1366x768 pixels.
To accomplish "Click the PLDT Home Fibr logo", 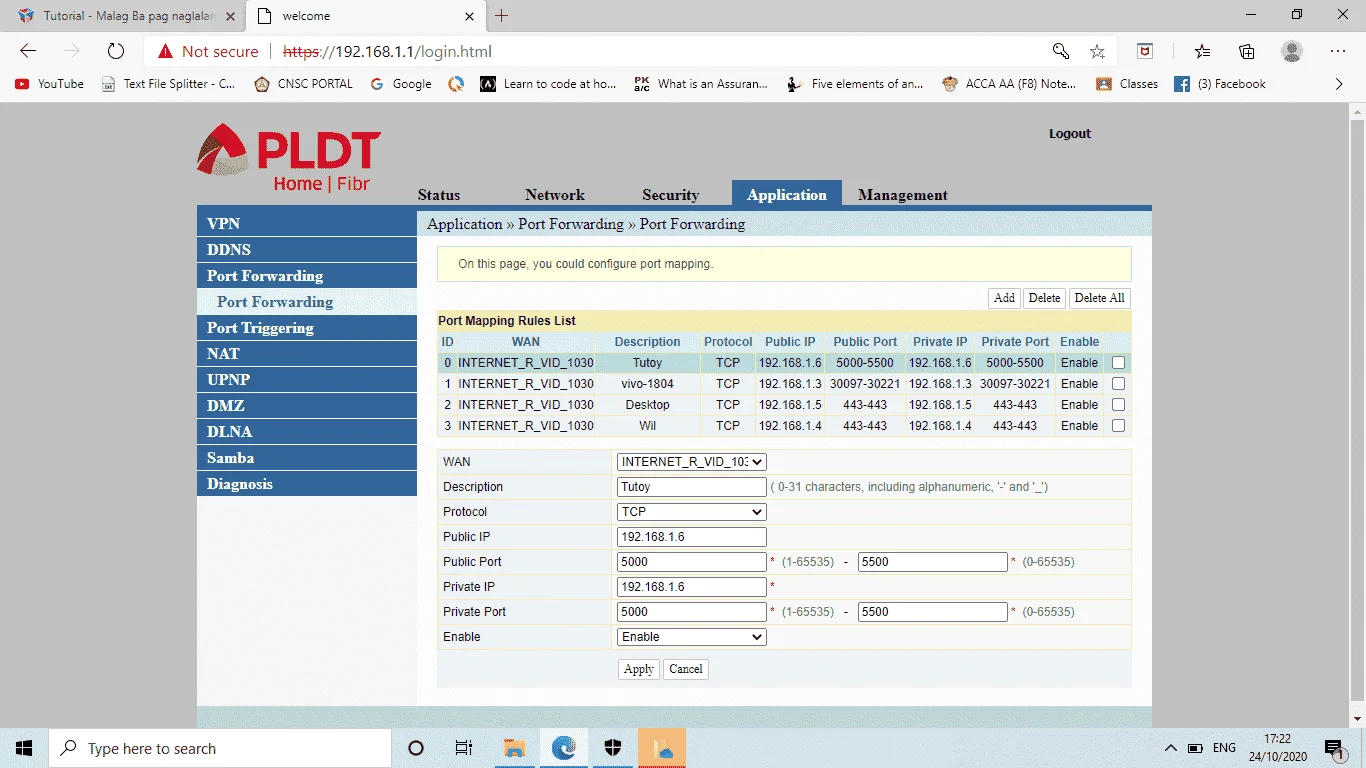I will (288, 157).
